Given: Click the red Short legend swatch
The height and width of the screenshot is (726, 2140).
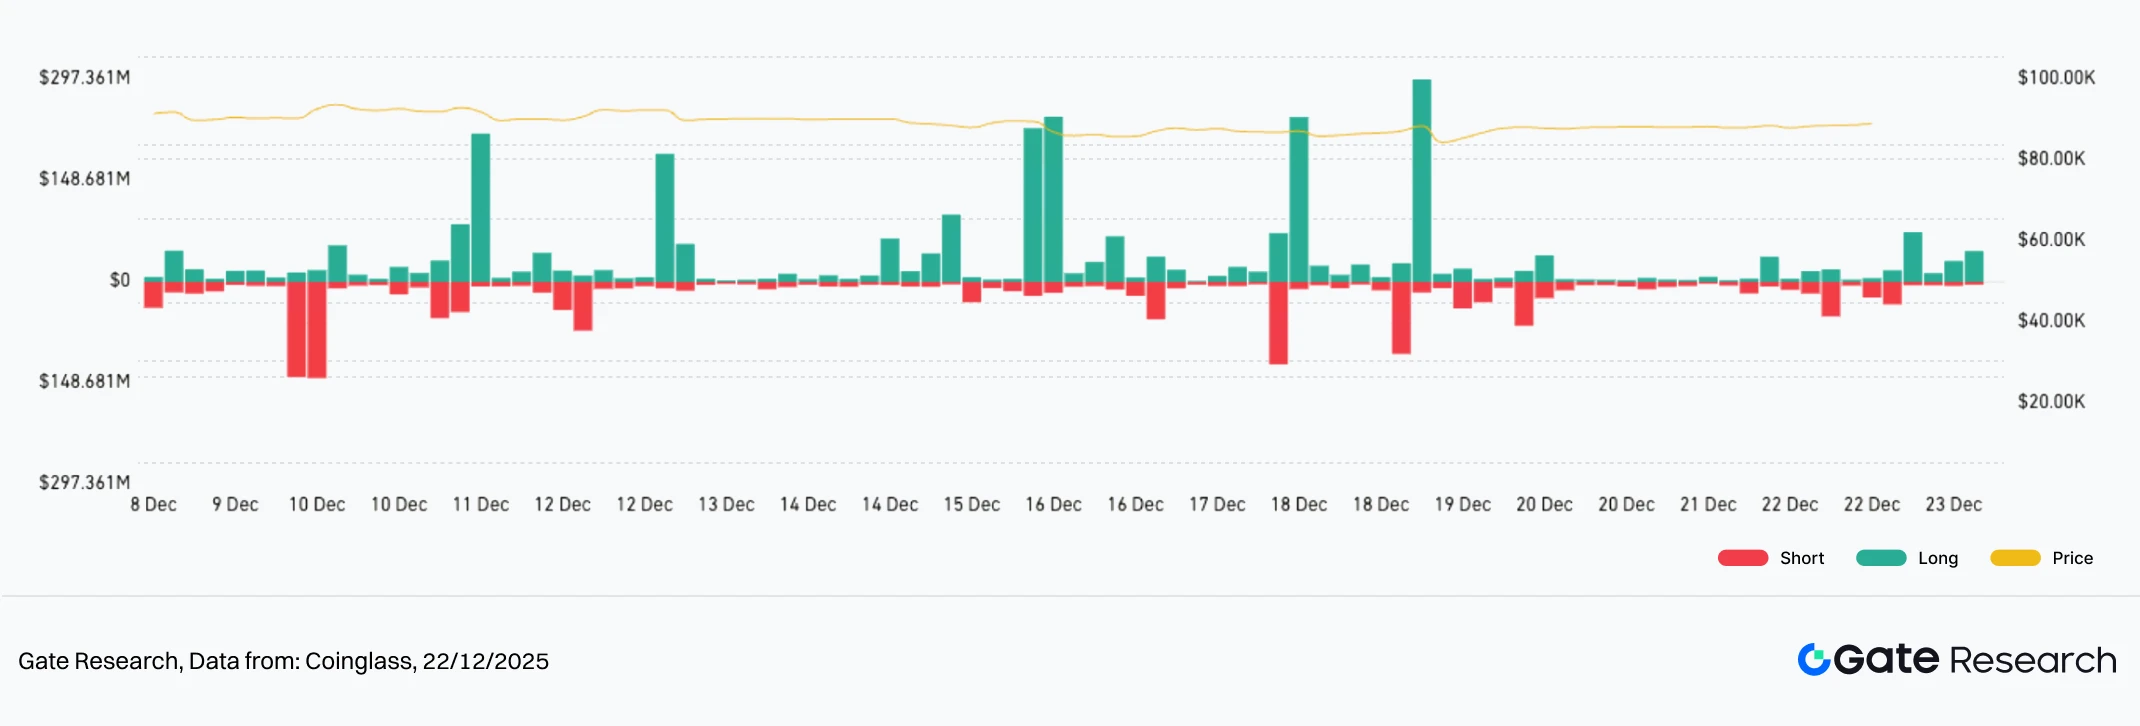Looking at the screenshot, I should tap(1742, 558).
